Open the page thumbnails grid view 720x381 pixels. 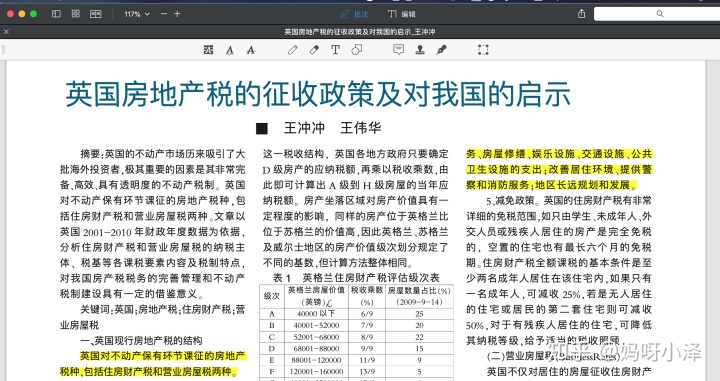point(76,14)
